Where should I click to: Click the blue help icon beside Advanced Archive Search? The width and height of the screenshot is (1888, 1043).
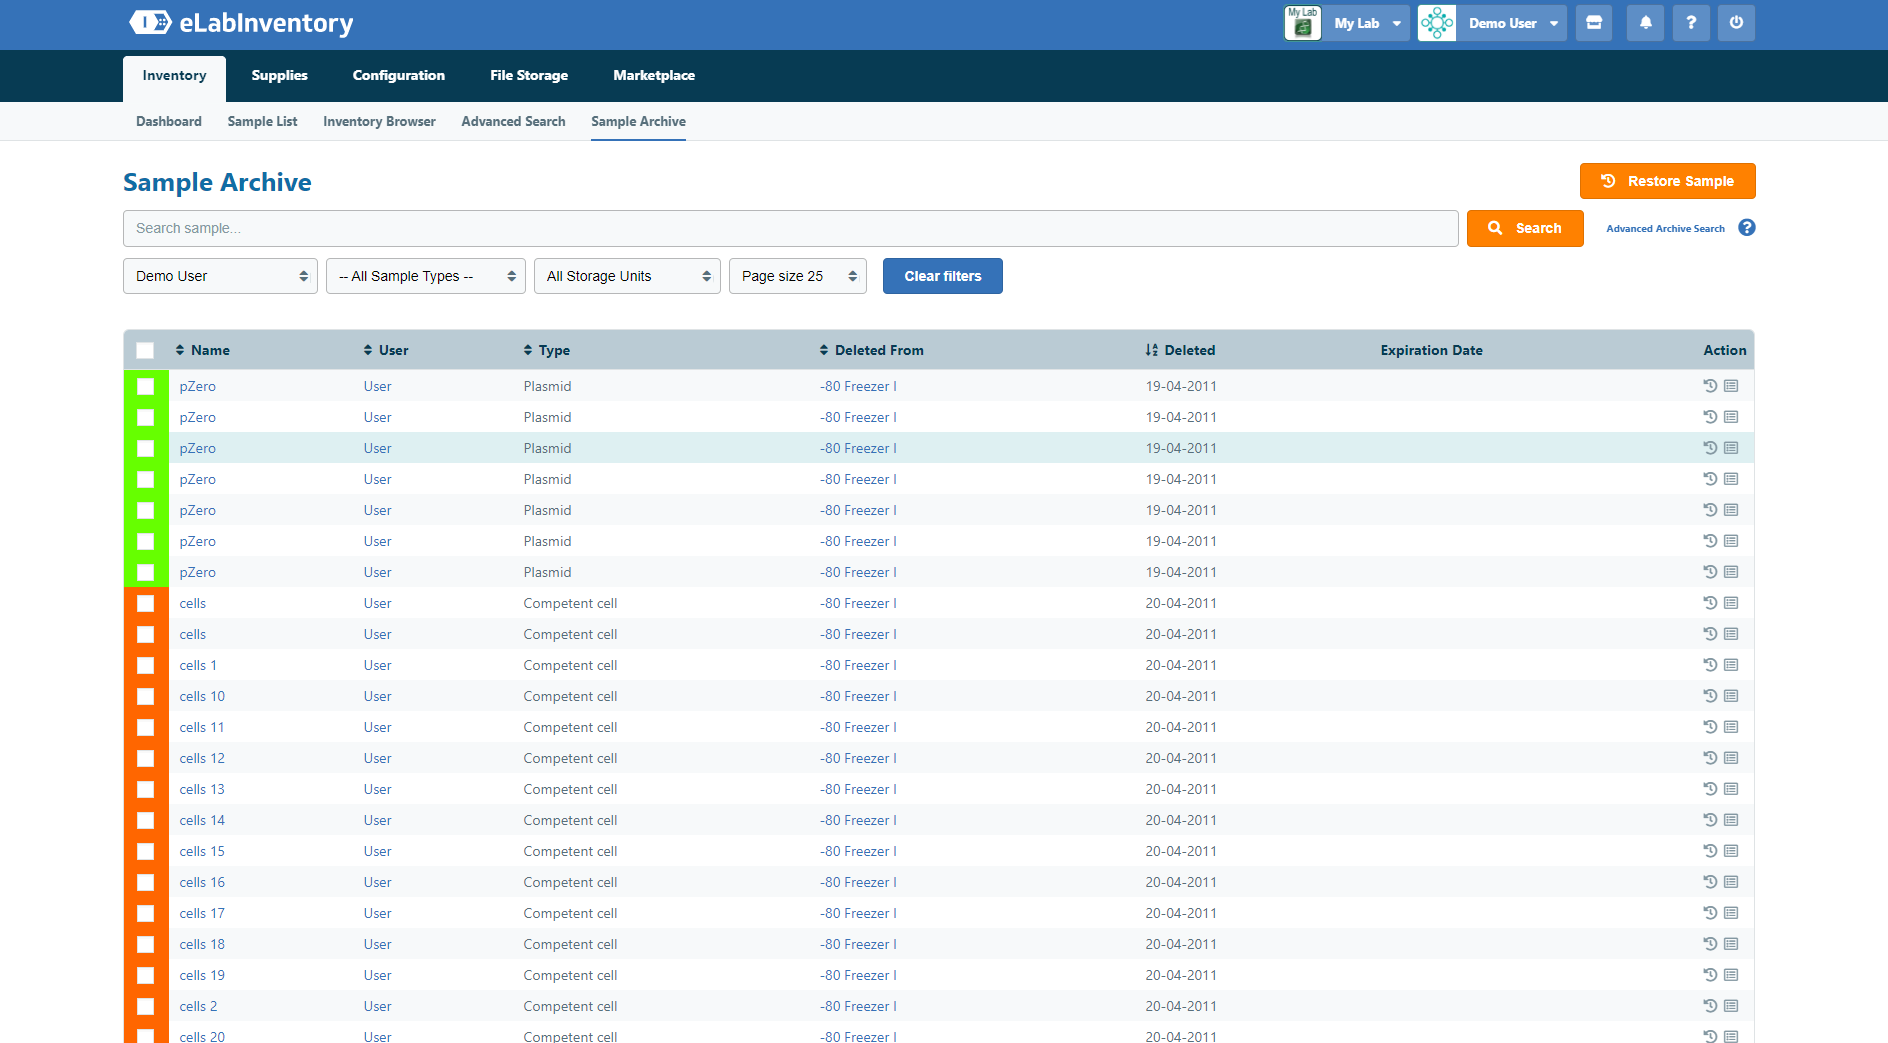(x=1747, y=228)
